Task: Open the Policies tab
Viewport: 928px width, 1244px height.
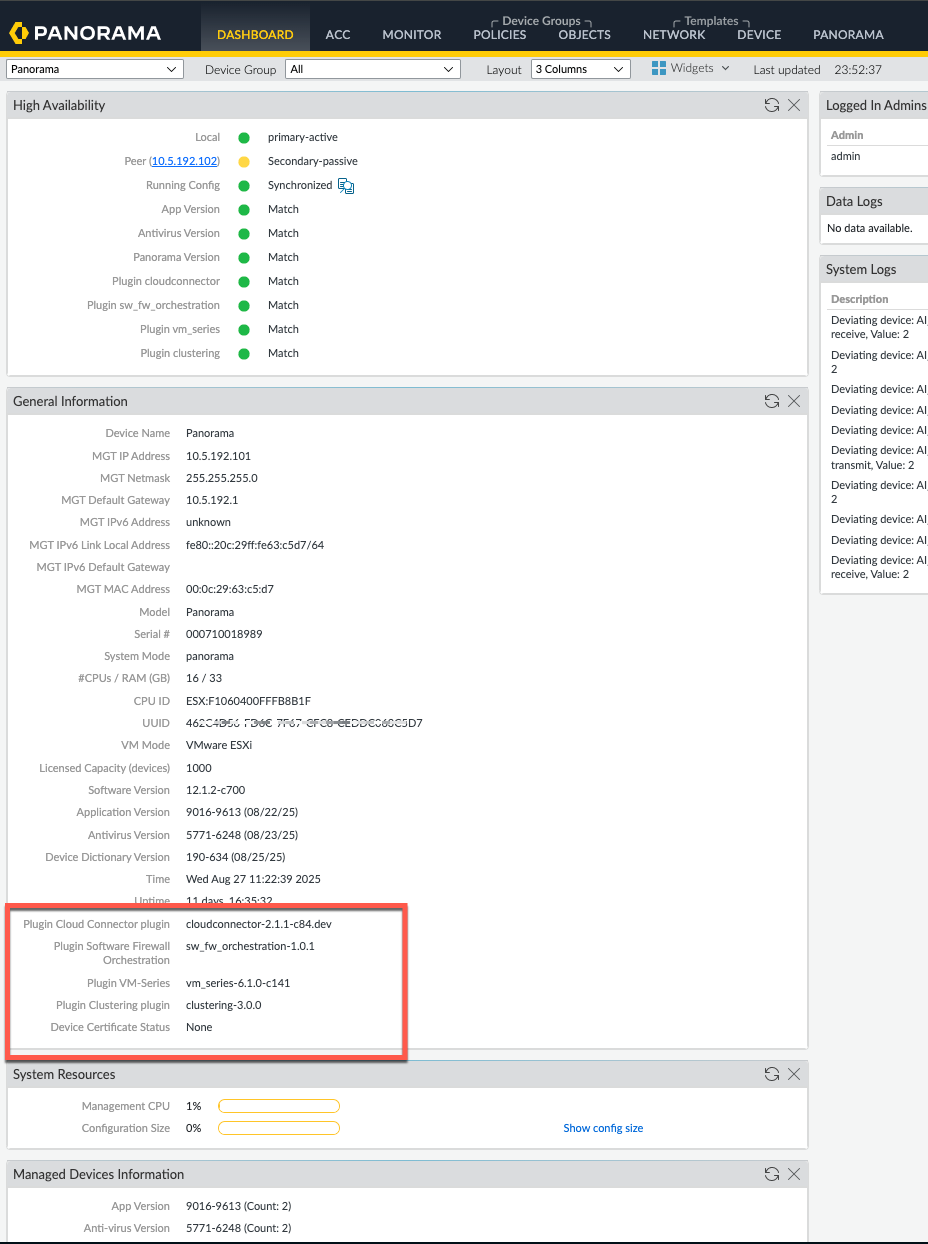Action: click(500, 34)
